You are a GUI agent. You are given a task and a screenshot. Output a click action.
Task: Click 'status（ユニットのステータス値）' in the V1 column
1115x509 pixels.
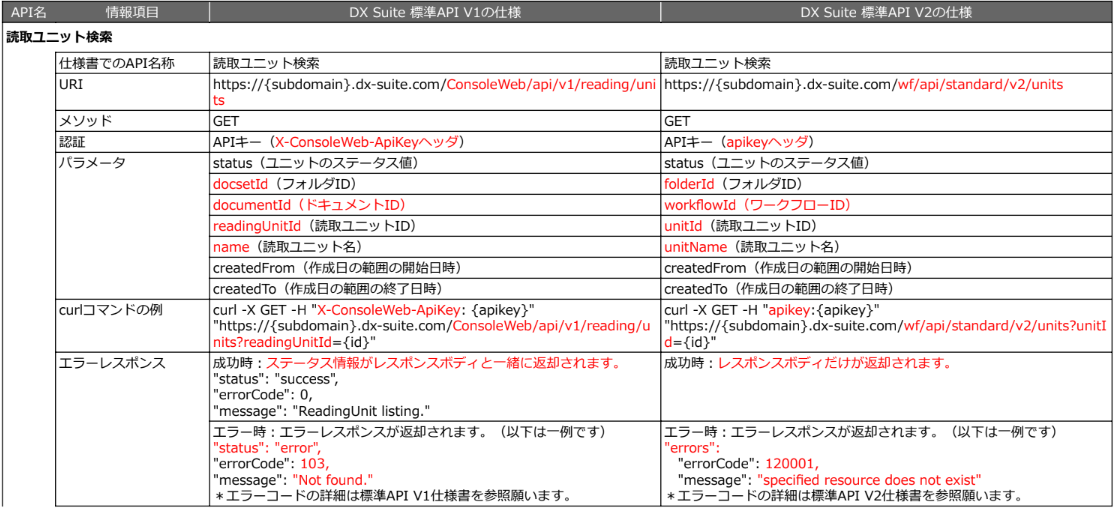tap(316, 163)
